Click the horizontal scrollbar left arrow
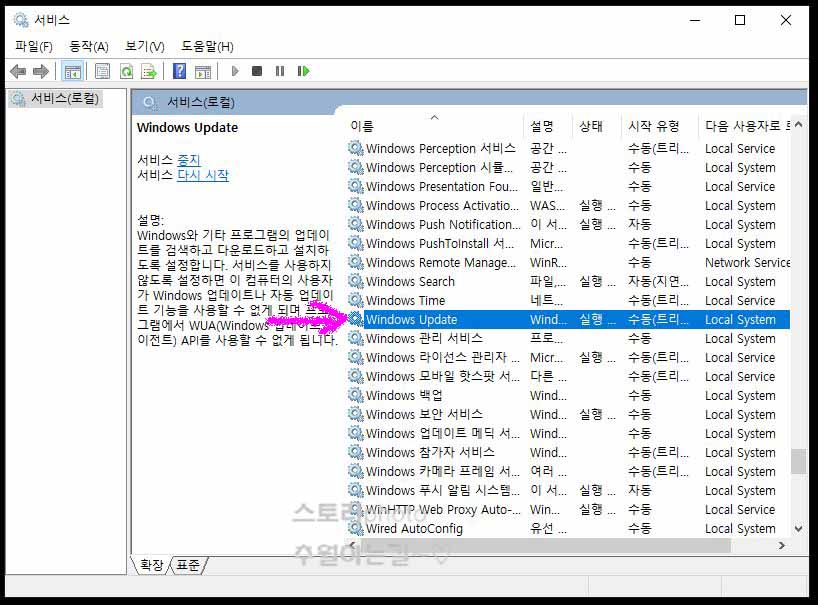 pos(352,546)
